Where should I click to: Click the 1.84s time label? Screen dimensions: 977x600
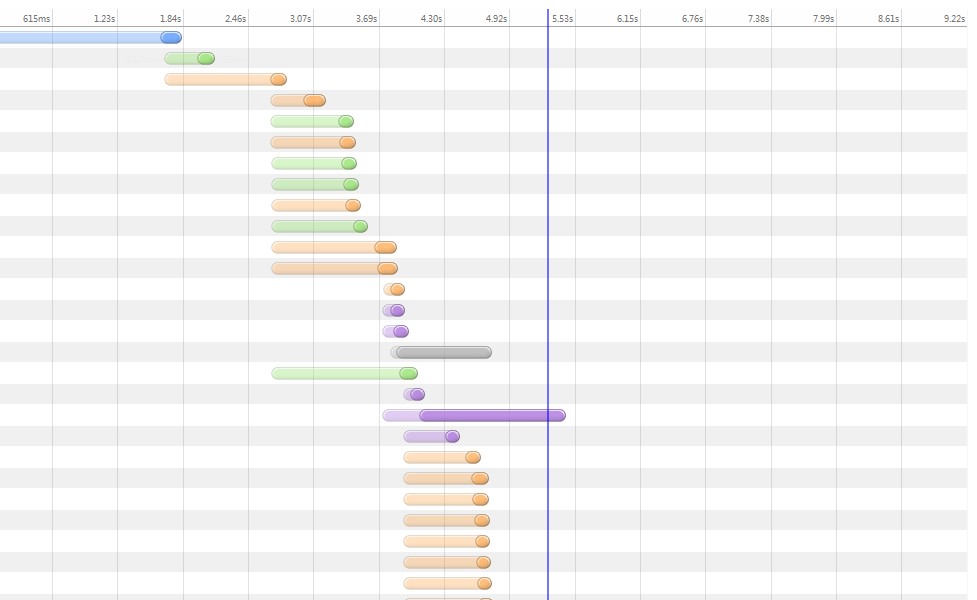(170, 19)
